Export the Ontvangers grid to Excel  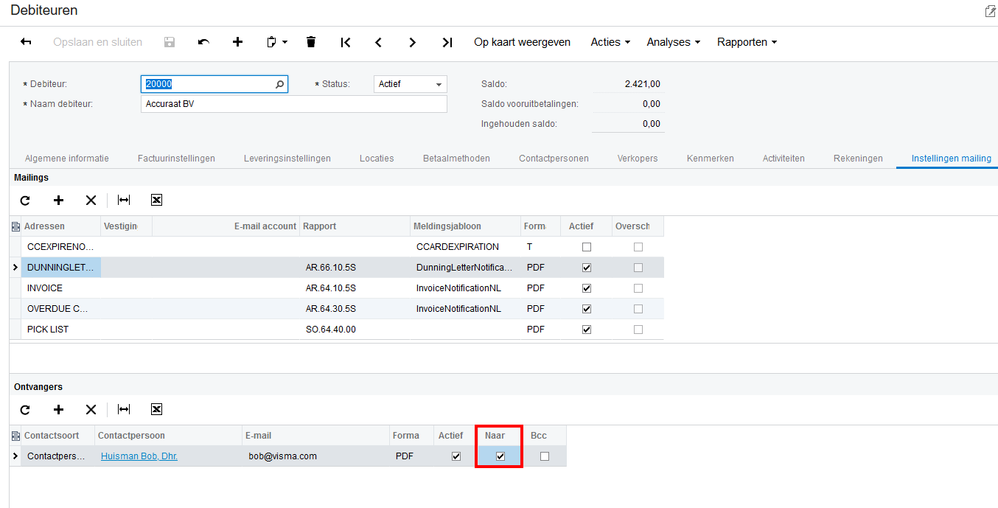tap(157, 409)
